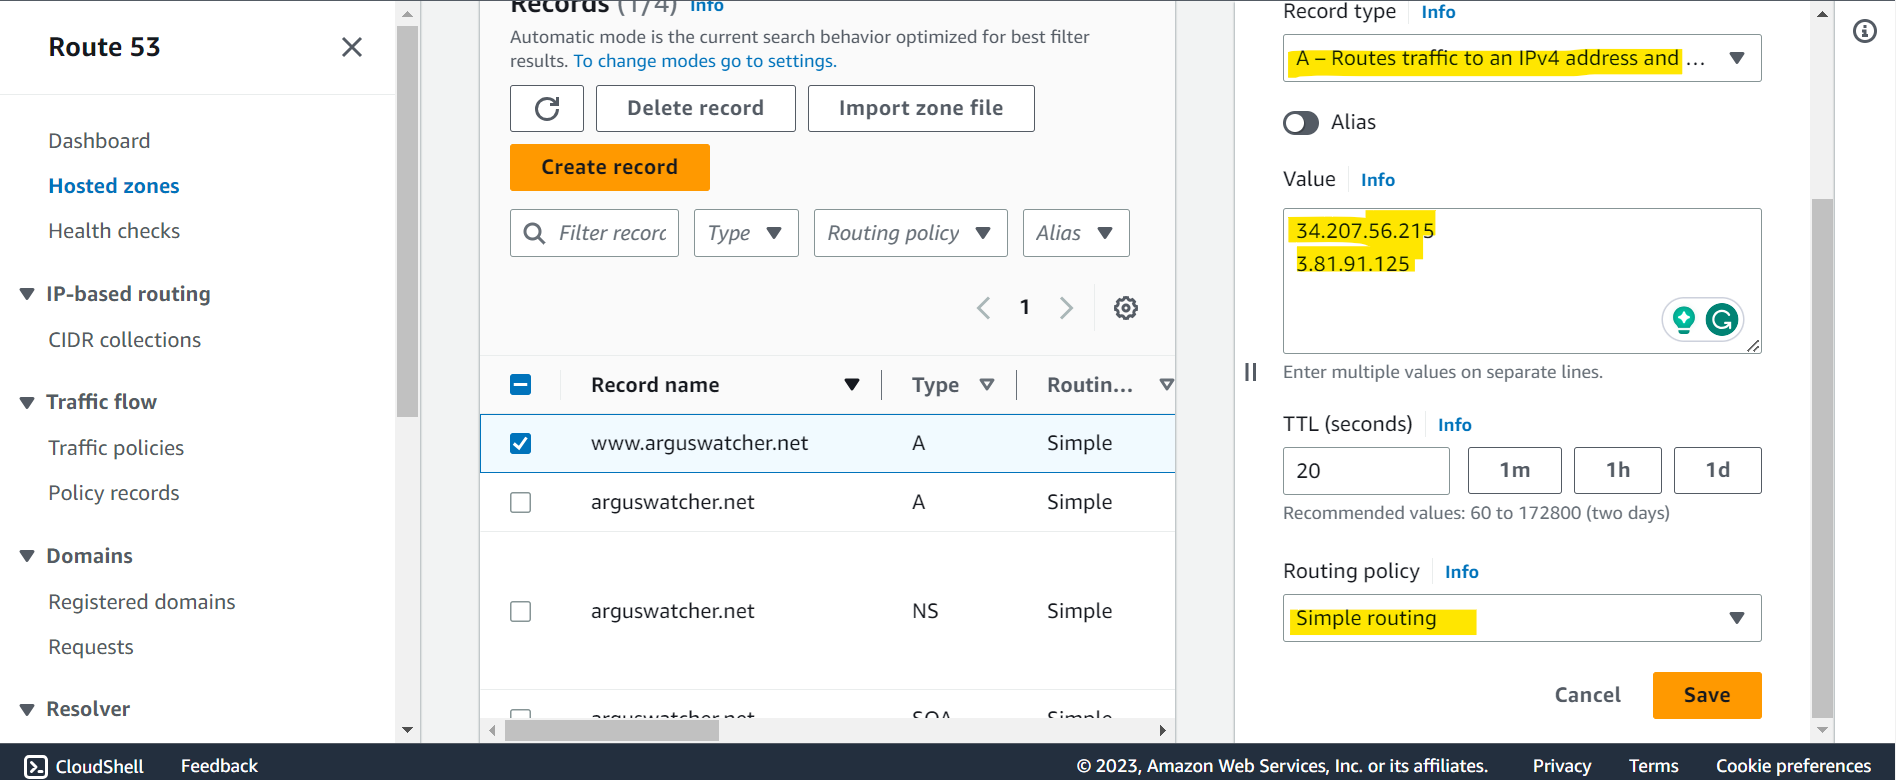Check the arguswatcher.net NS record checkbox
The height and width of the screenshot is (780, 1896).
[520, 611]
